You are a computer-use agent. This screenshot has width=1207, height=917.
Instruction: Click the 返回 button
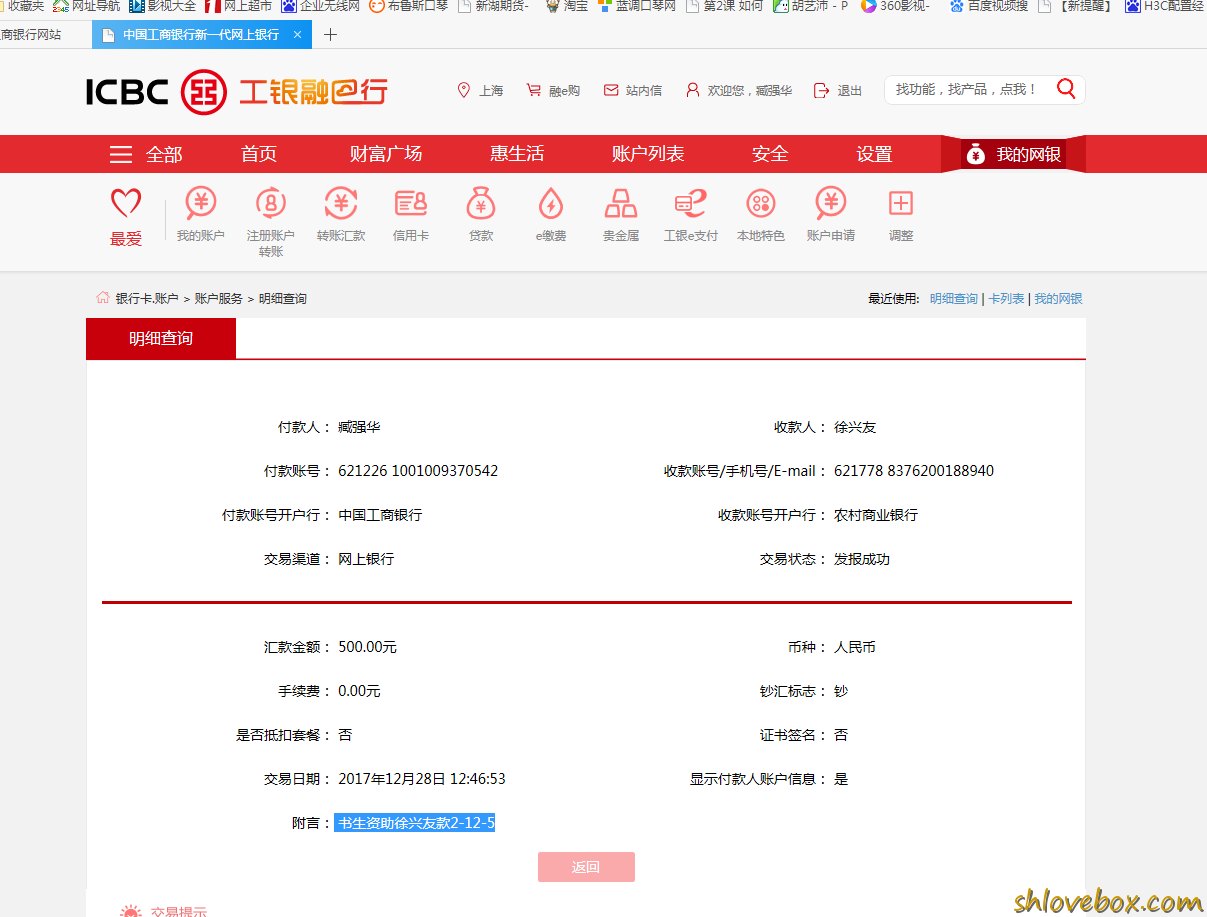(586, 867)
